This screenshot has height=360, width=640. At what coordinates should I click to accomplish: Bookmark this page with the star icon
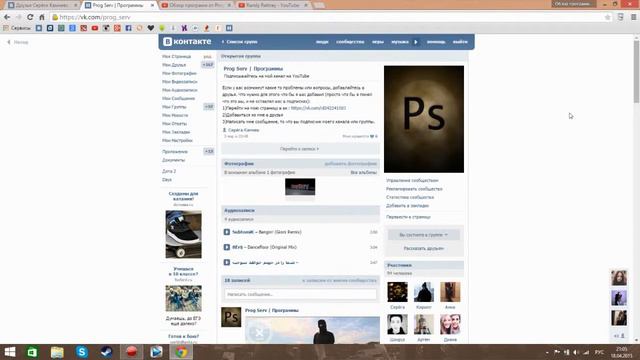point(607,17)
